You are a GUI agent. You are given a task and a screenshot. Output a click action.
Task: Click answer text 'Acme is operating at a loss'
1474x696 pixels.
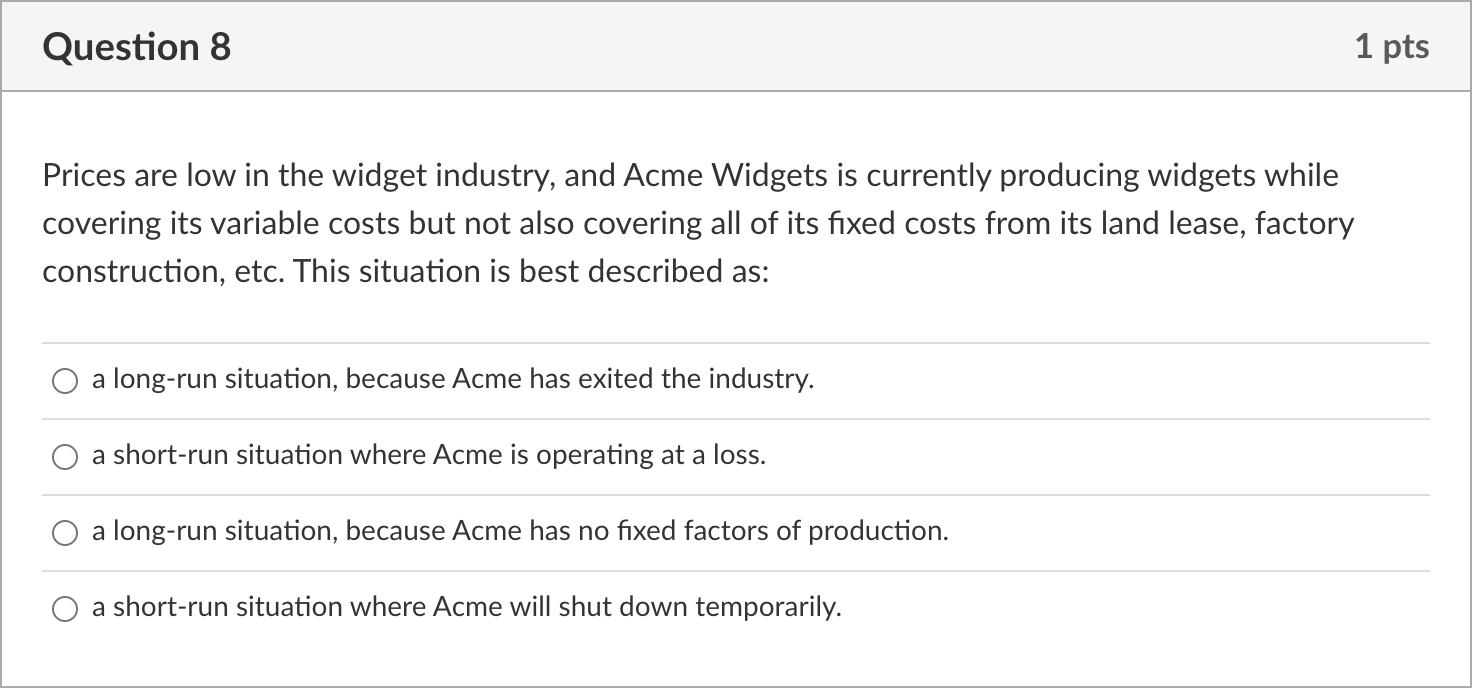tap(599, 456)
